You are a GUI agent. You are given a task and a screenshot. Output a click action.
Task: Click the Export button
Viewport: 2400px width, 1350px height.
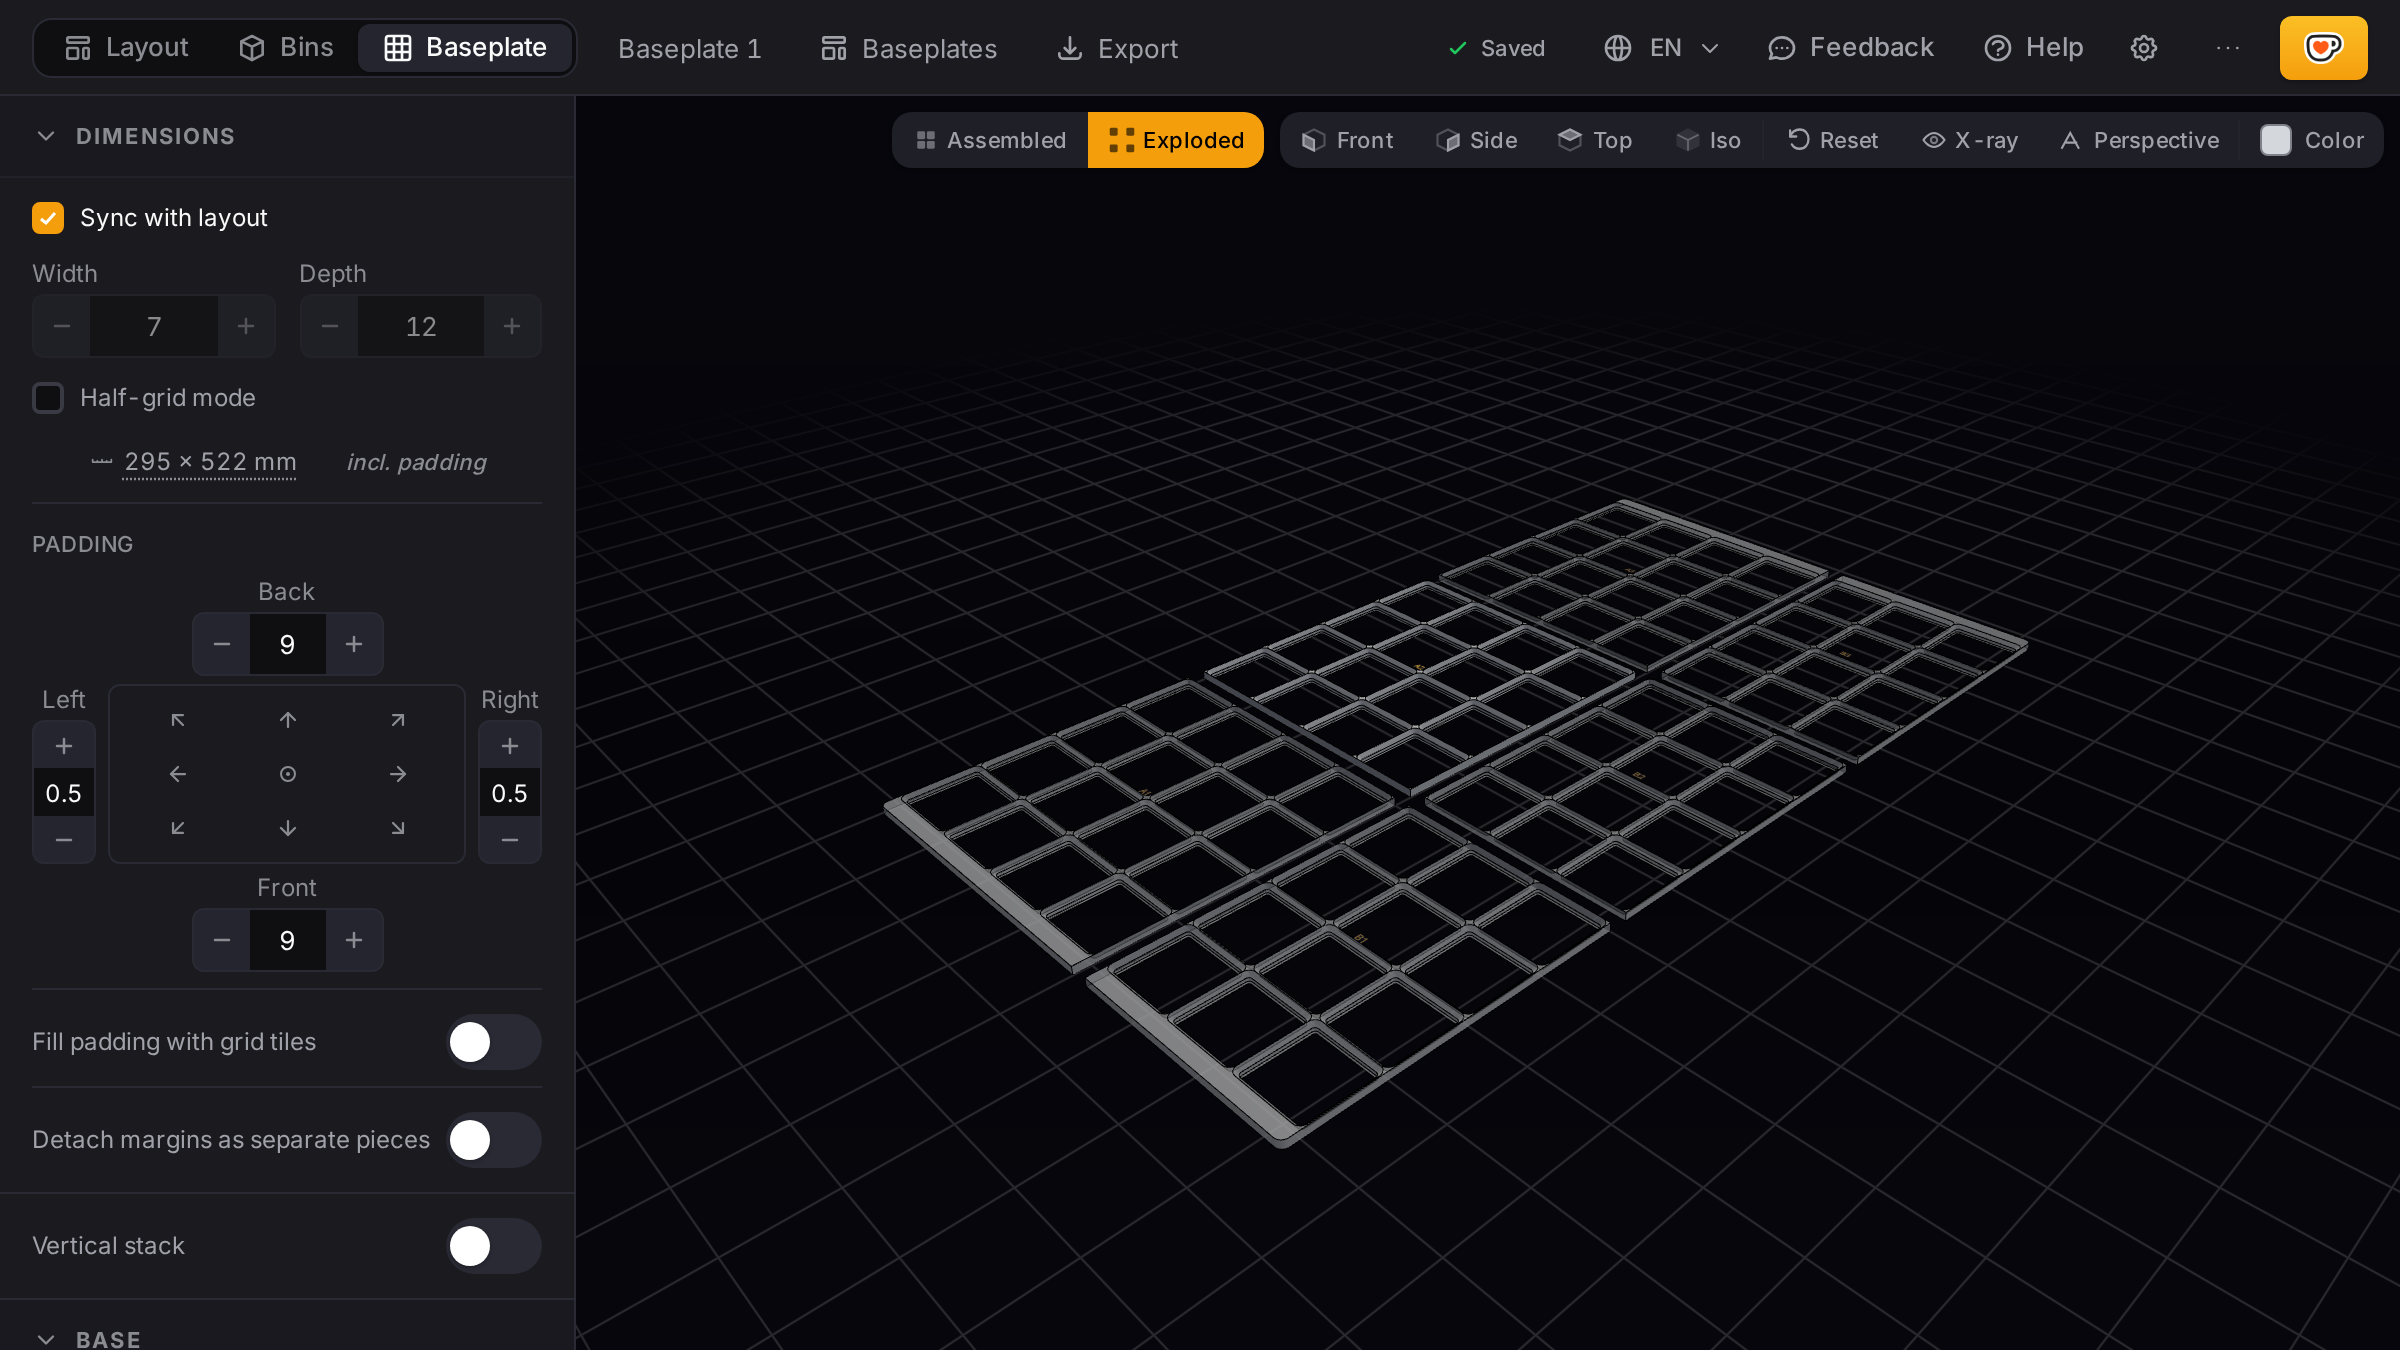(1118, 48)
